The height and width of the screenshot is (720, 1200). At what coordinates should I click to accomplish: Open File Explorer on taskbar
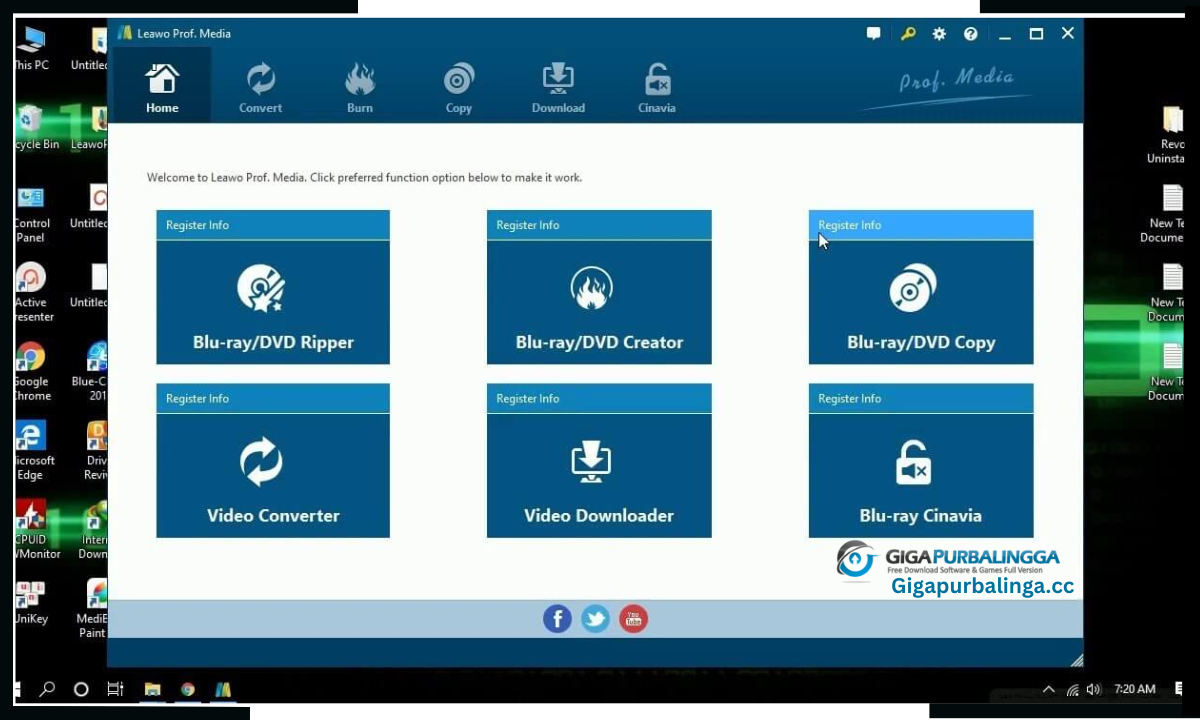[x=152, y=689]
